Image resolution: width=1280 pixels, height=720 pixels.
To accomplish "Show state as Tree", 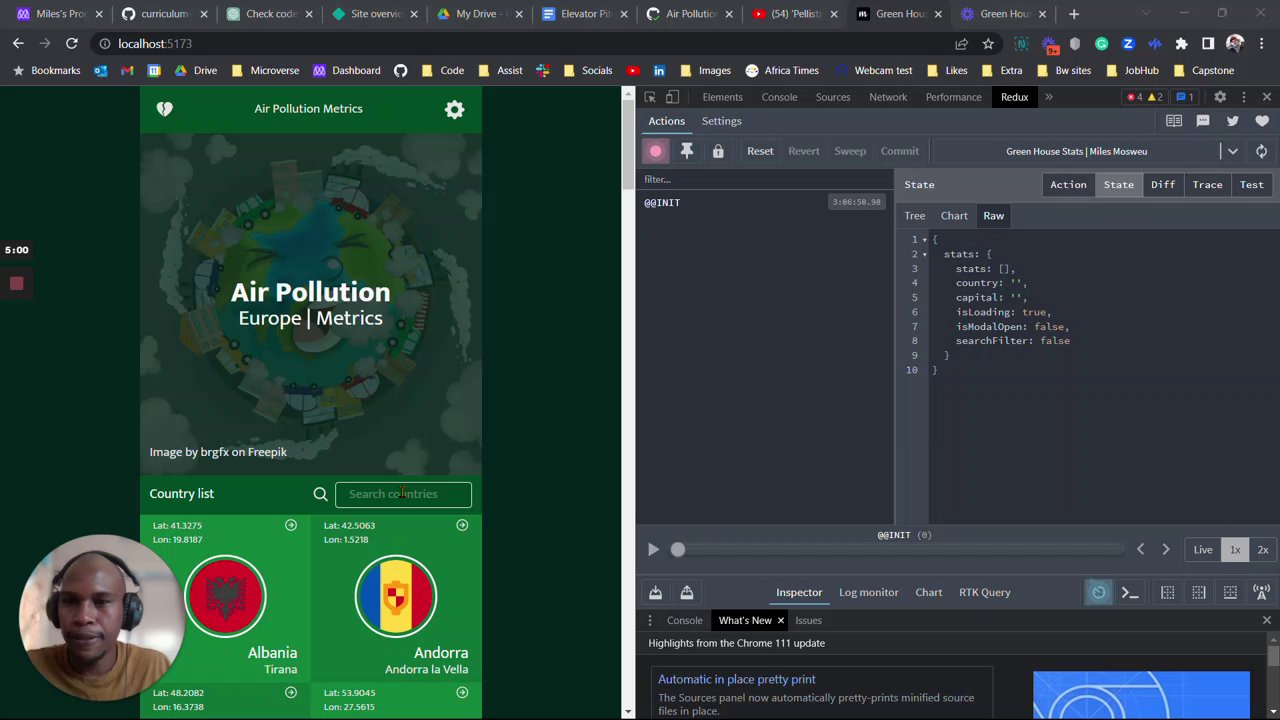I will coord(915,216).
